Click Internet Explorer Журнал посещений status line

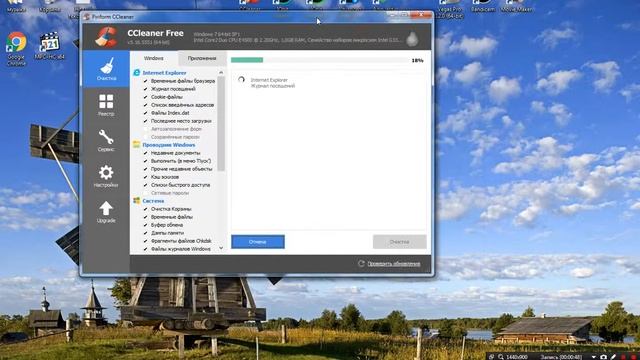(x=273, y=83)
